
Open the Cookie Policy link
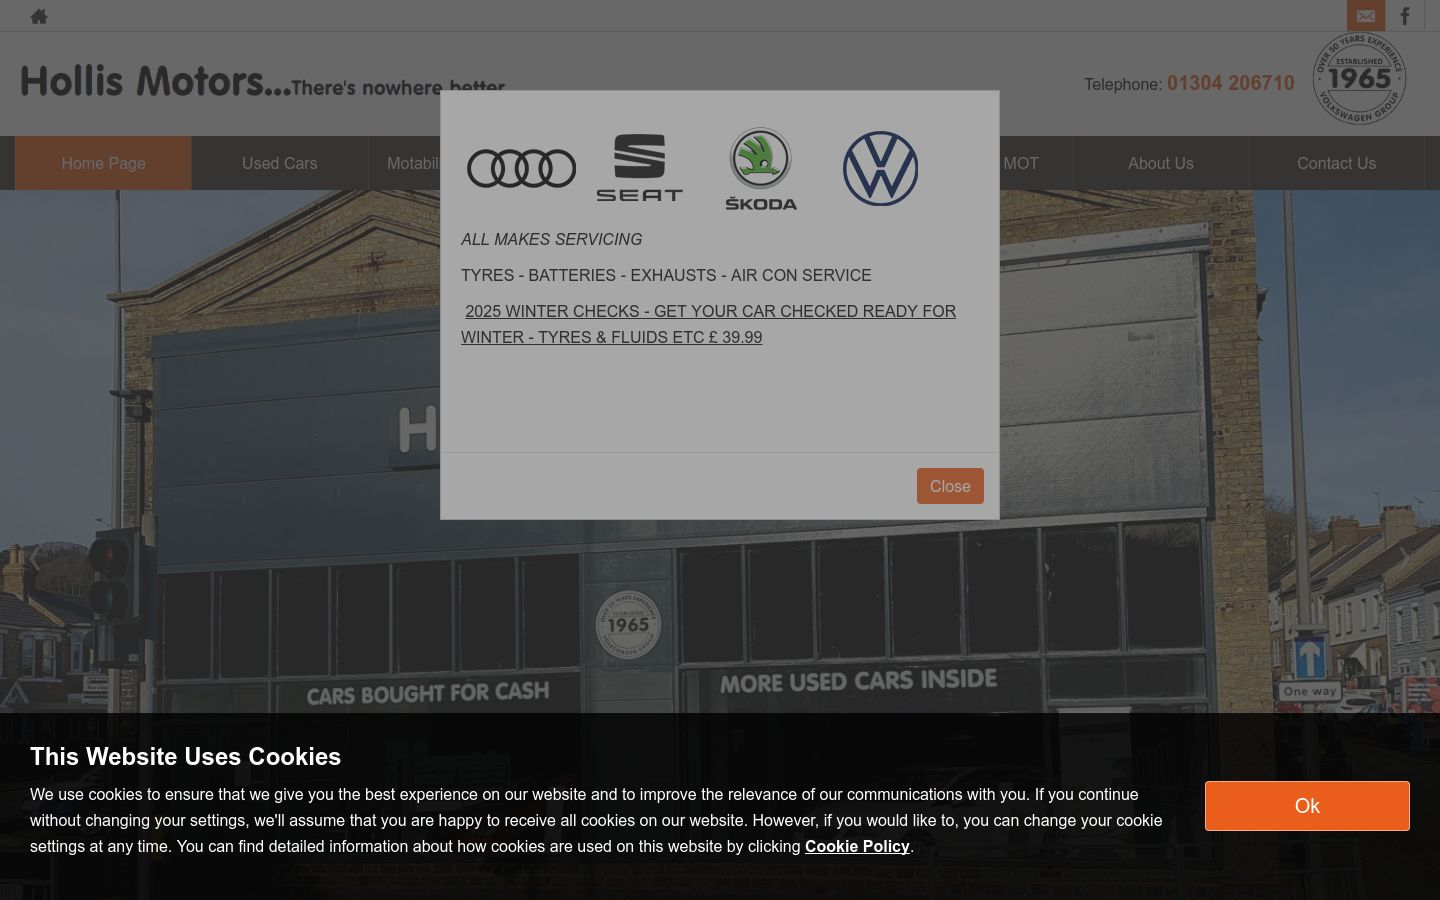(857, 846)
